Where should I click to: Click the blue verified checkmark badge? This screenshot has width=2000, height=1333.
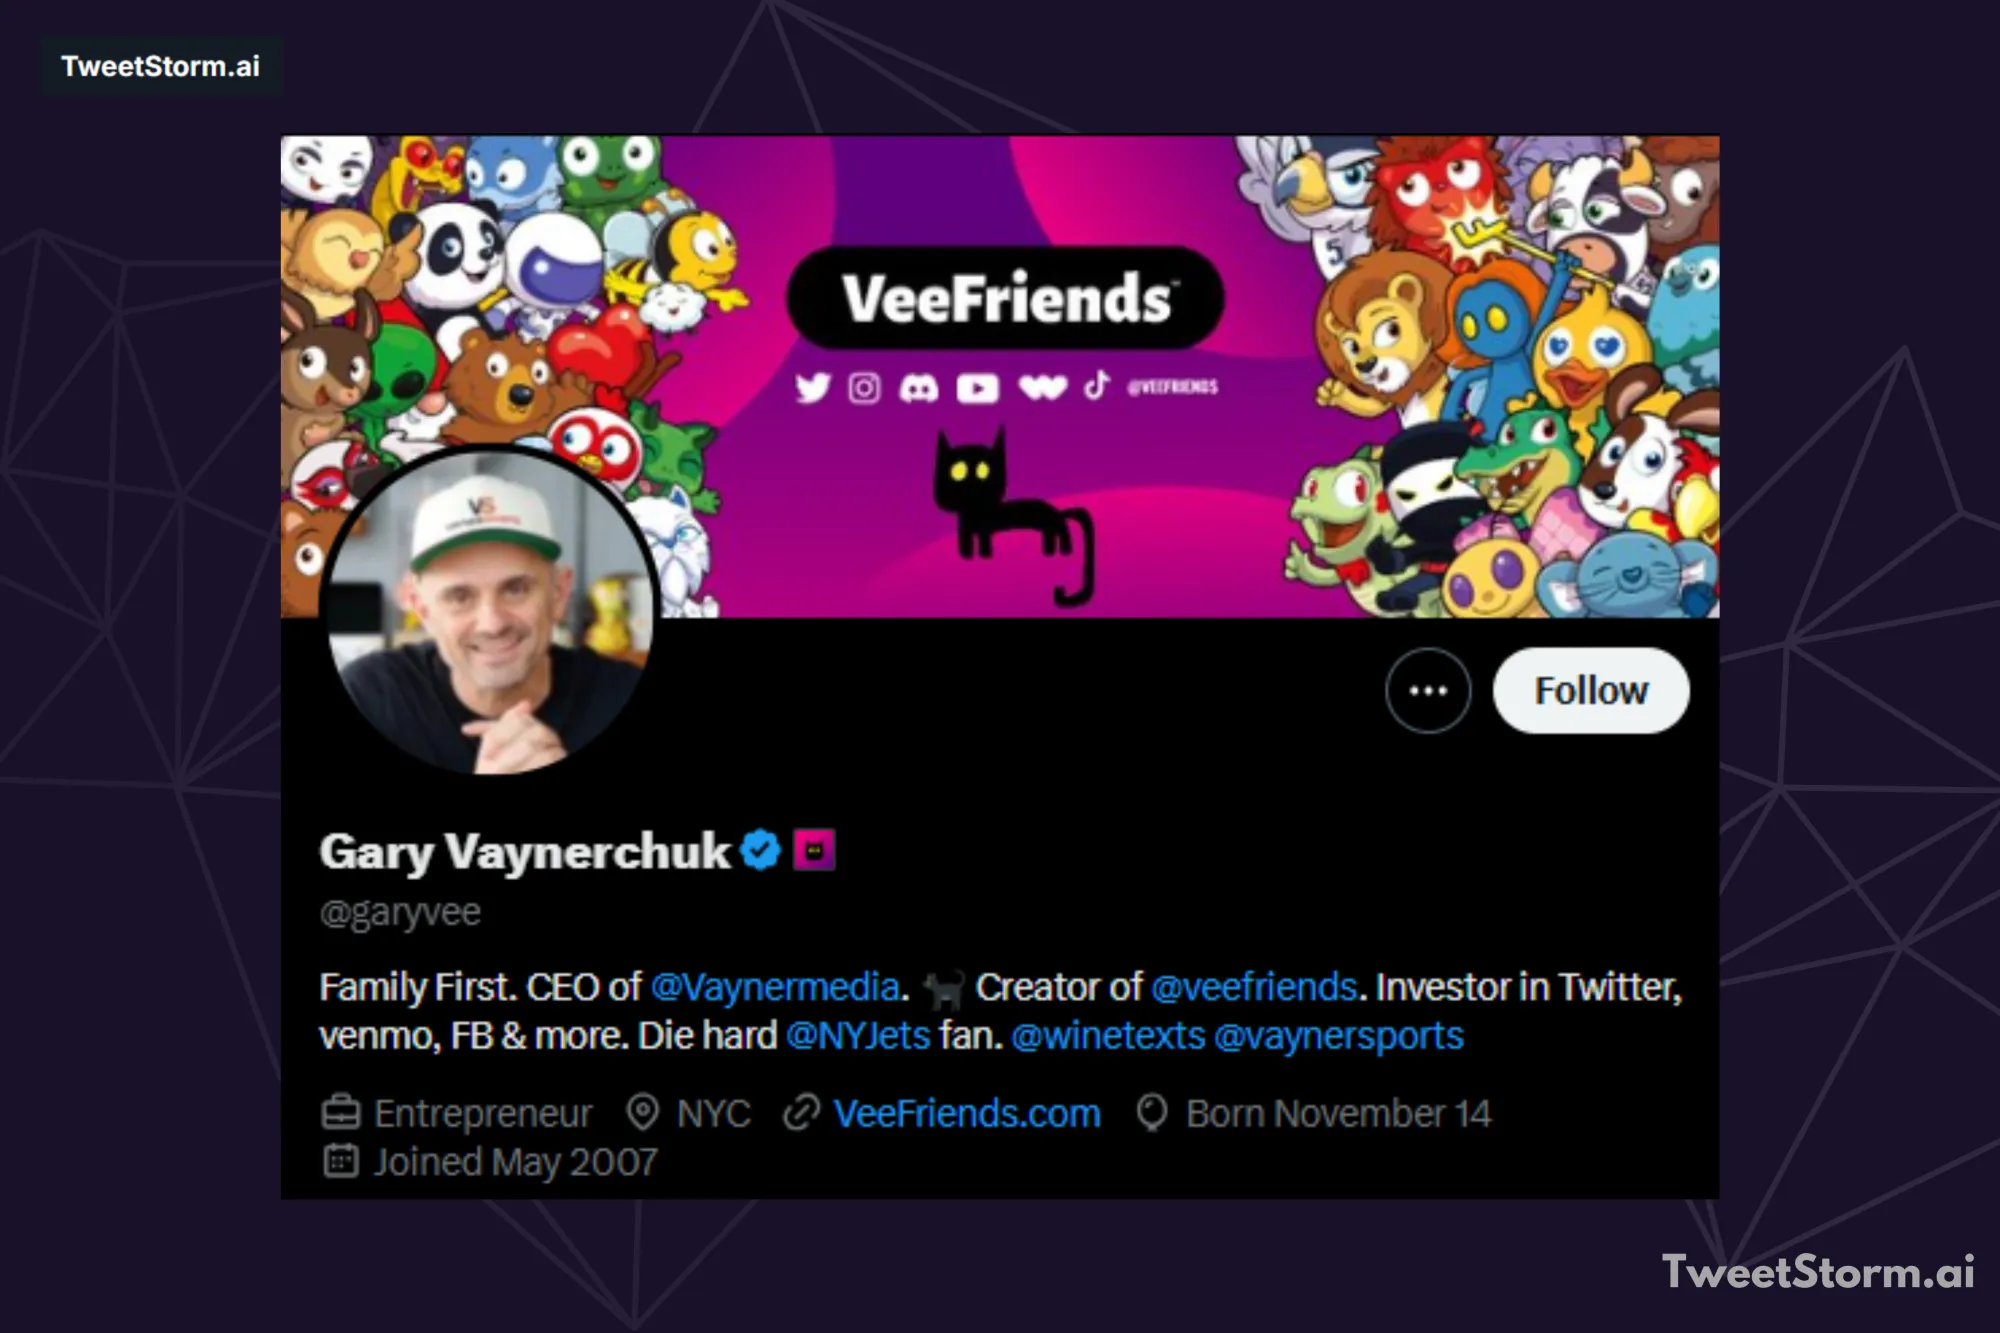click(757, 849)
